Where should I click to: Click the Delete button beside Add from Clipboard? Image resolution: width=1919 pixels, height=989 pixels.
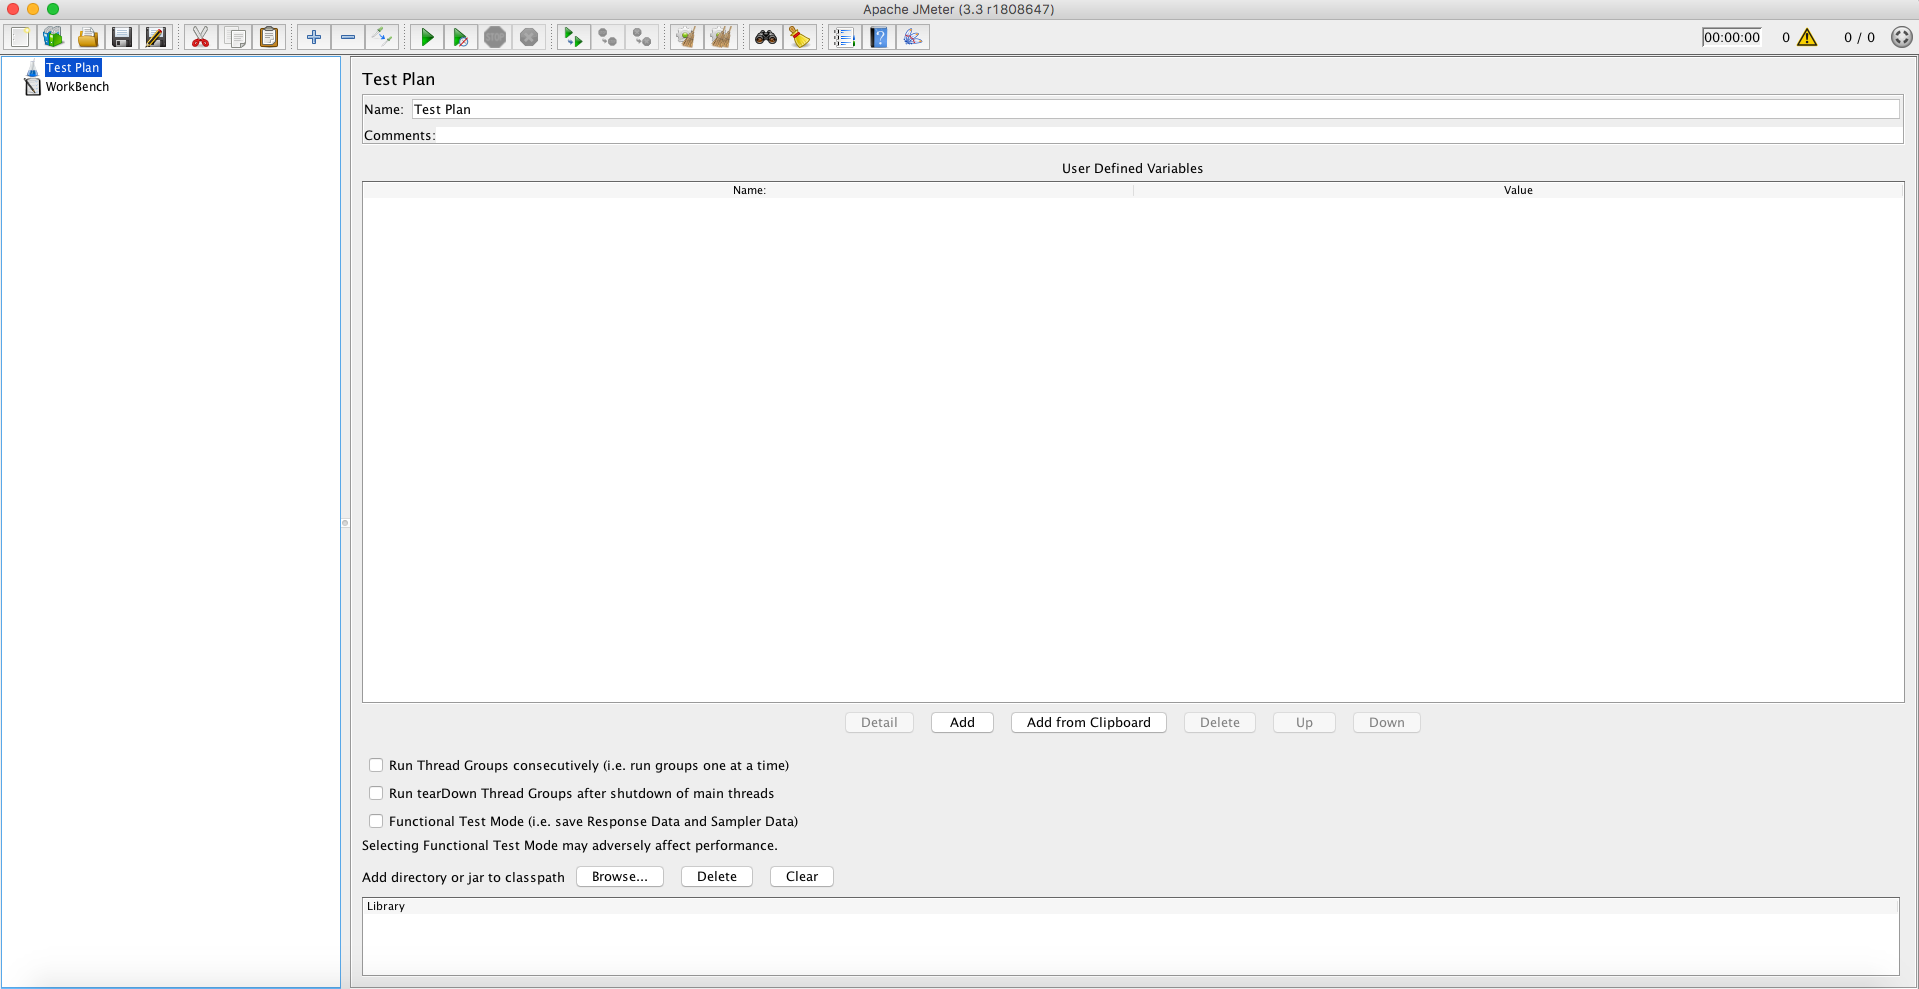pos(1220,722)
